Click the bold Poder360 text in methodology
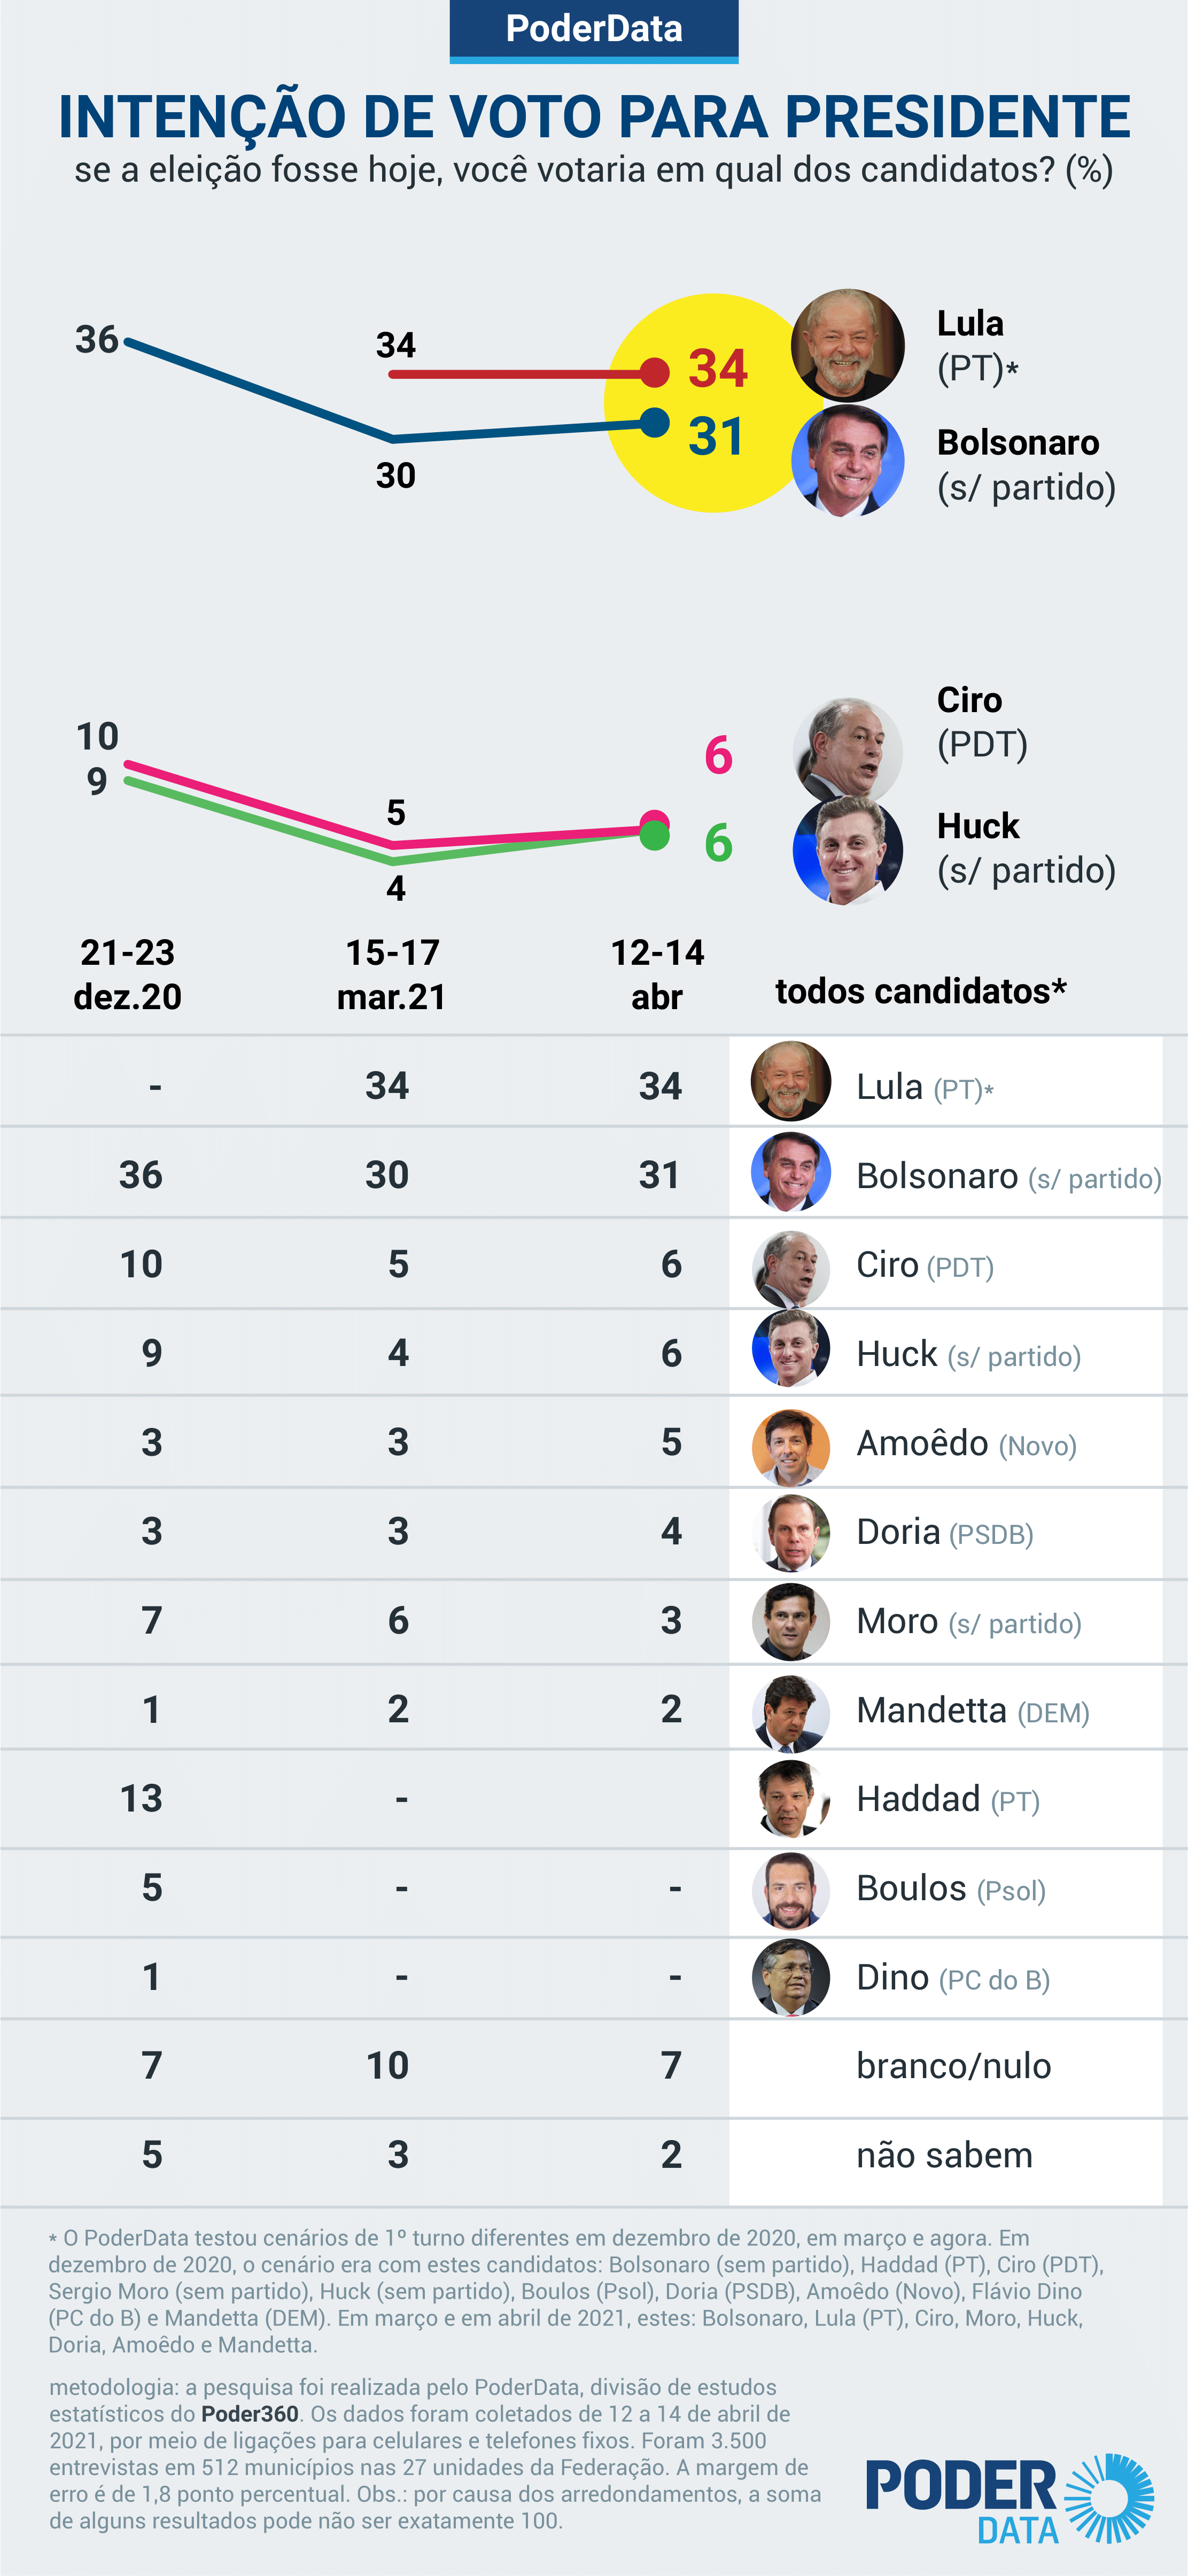This screenshot has width=1188, height=2576. [x=249, y=2414]
